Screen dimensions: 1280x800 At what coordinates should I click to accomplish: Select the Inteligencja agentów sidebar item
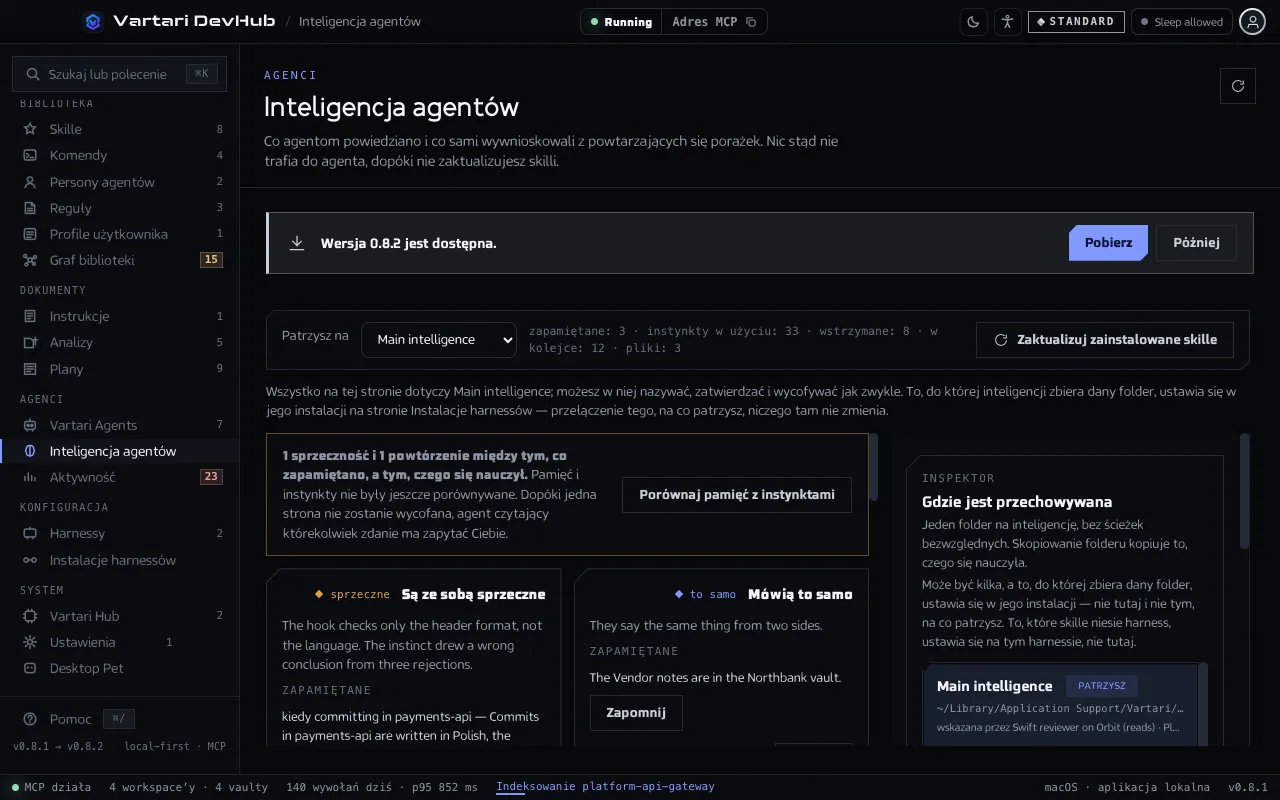[120, 451]
